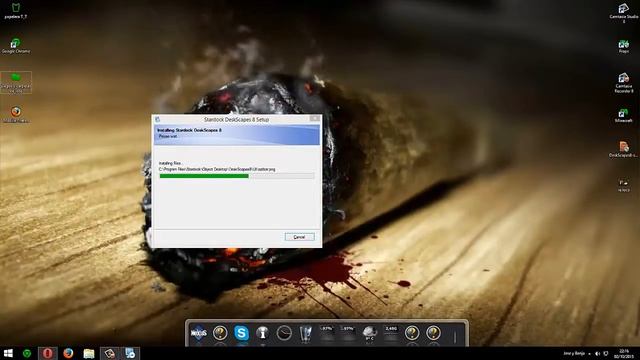Viewport: 640px width, 360px height.
Task: Open the weather widget in the dock
Action: click(x=369, y=333)
